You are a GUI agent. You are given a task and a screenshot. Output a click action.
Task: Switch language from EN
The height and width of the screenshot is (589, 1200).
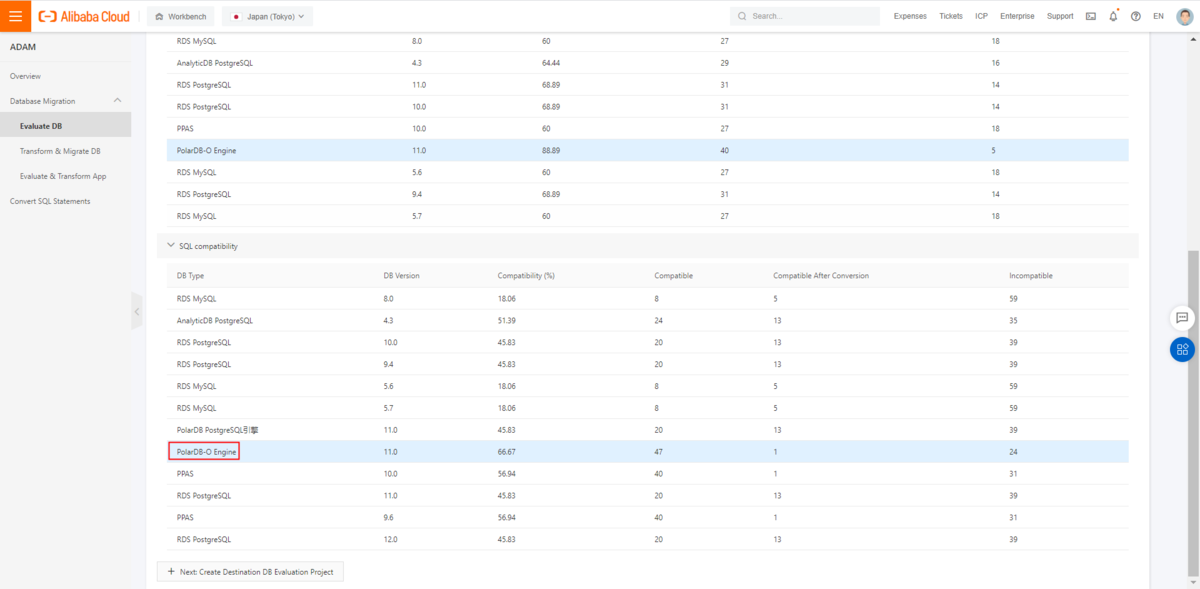coord(1158,16)
